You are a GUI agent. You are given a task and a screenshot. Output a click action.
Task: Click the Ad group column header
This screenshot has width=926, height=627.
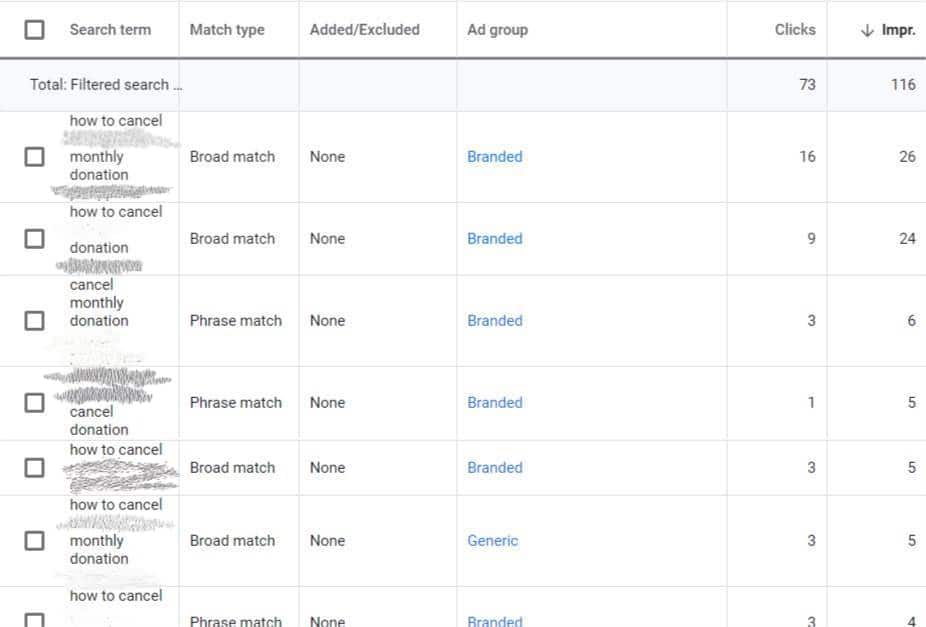(497, 29)
